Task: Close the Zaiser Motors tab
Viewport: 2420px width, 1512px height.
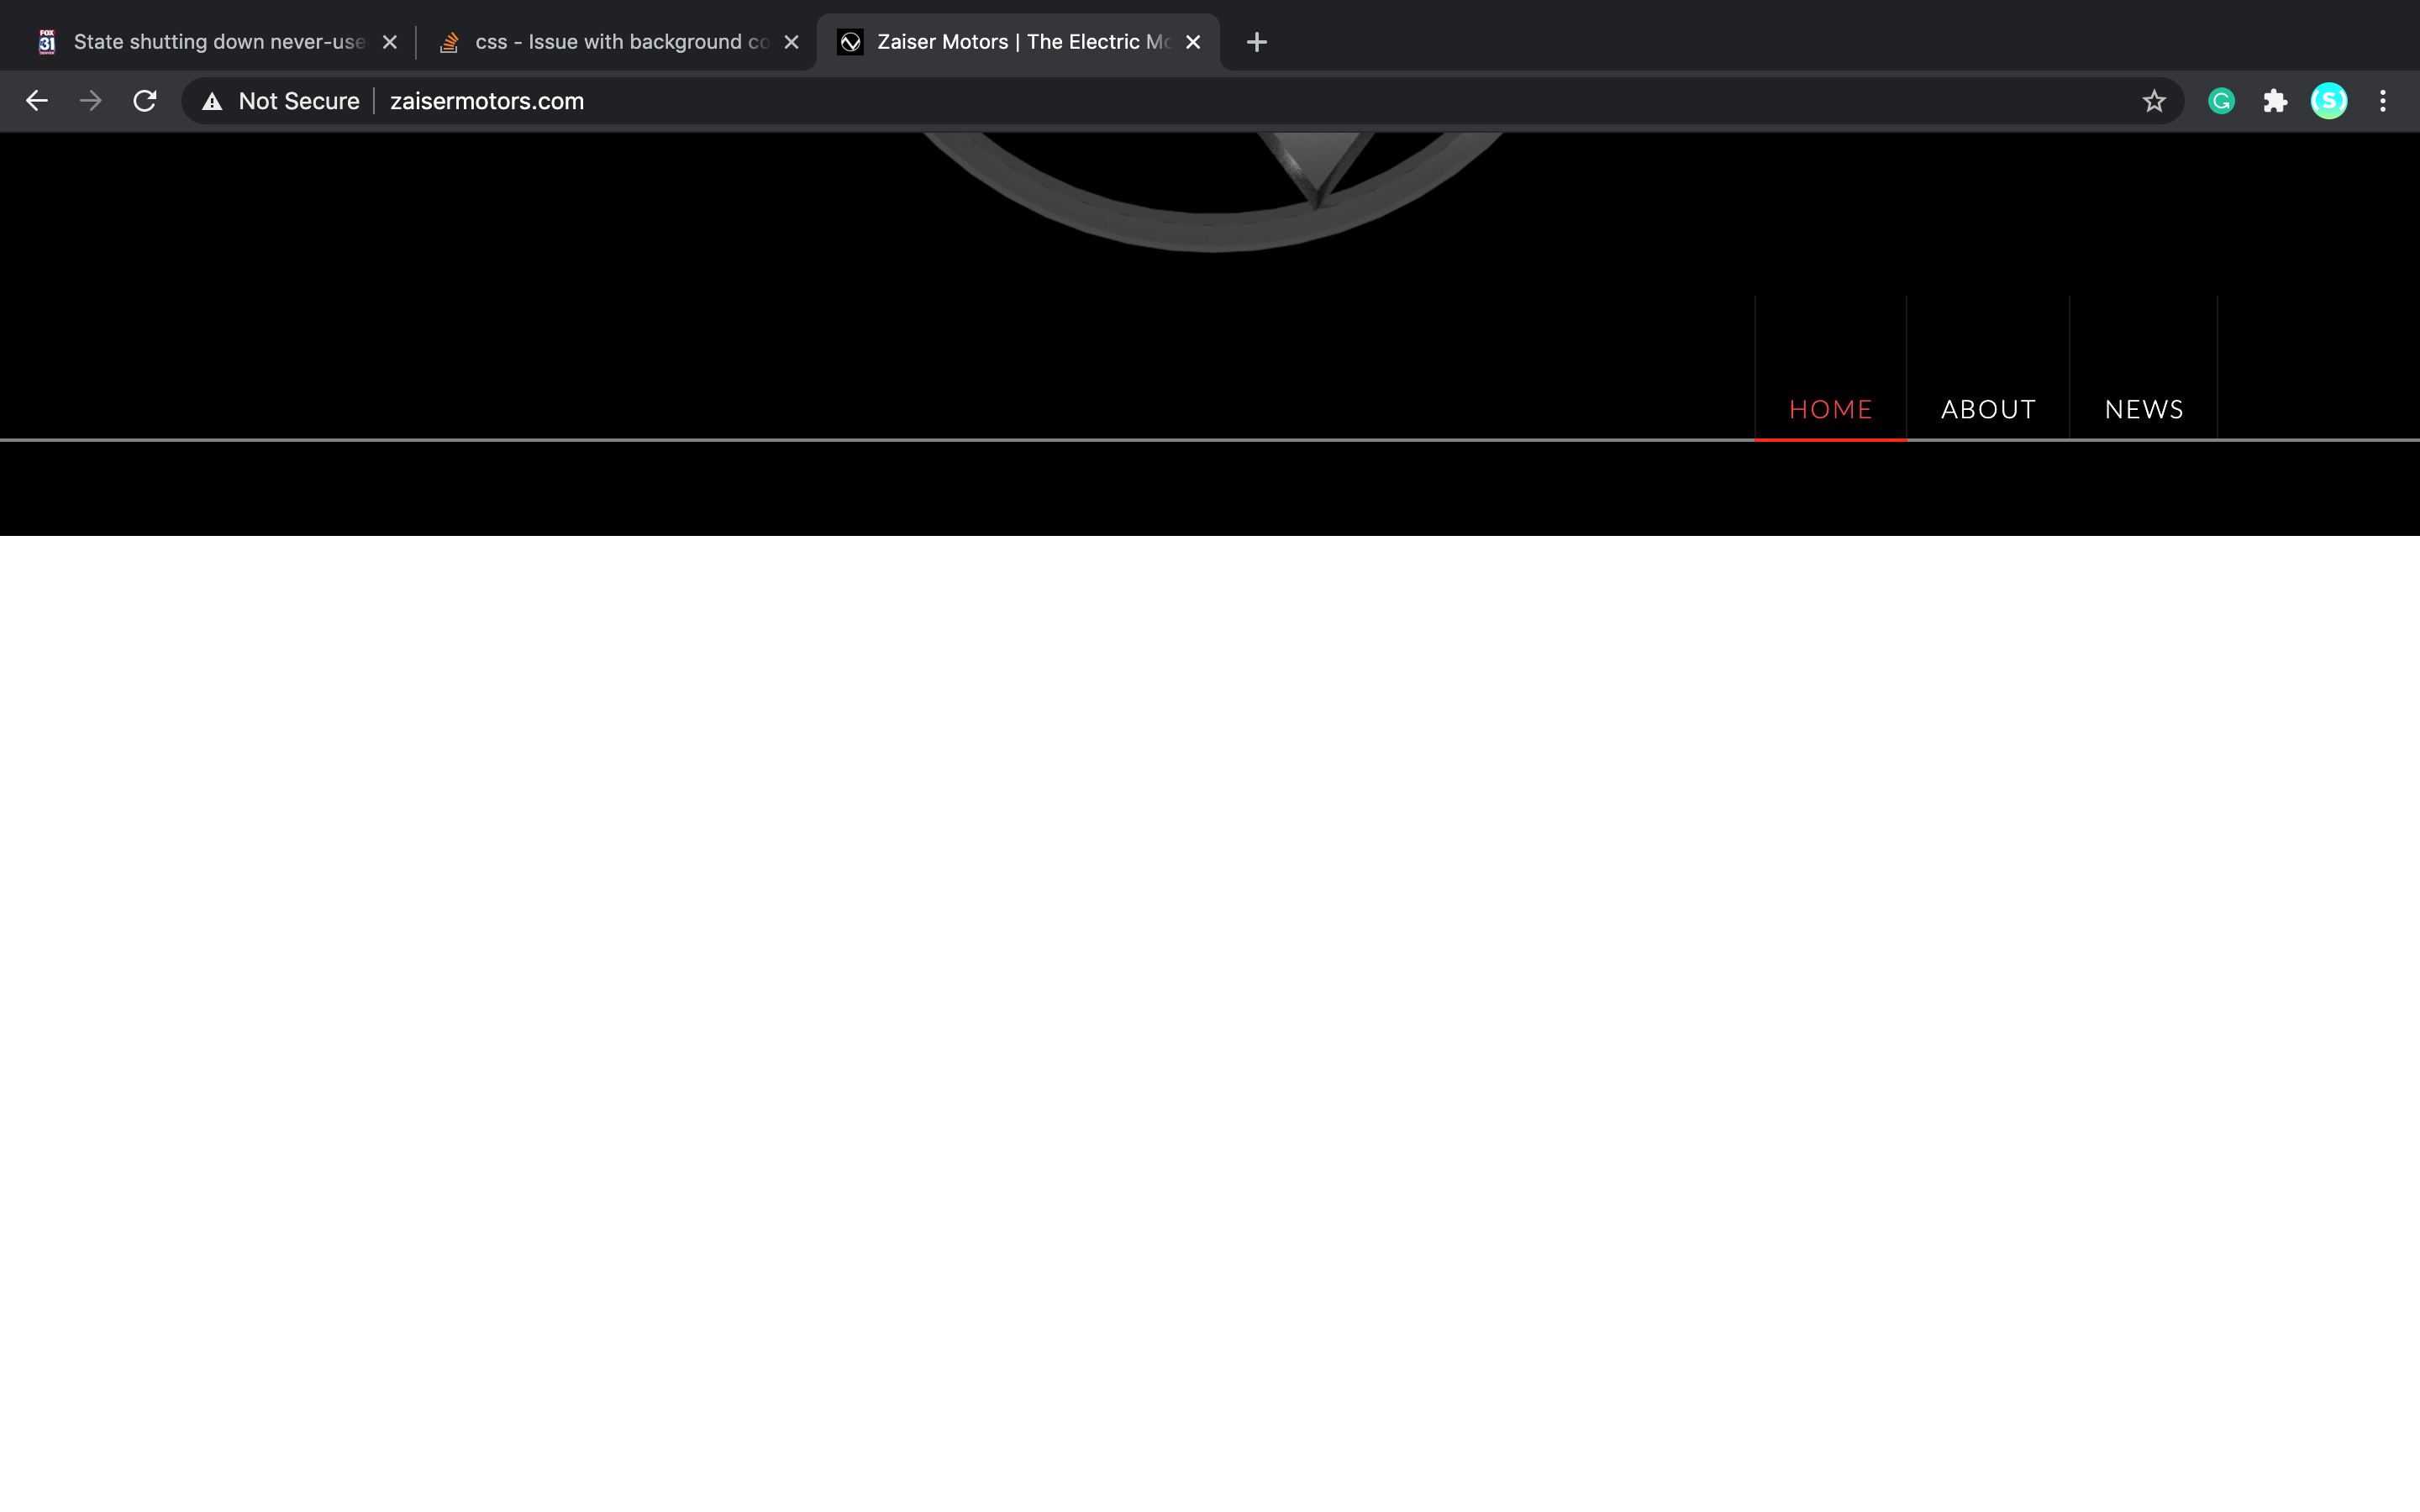Action: click(x=1193, y=42)
